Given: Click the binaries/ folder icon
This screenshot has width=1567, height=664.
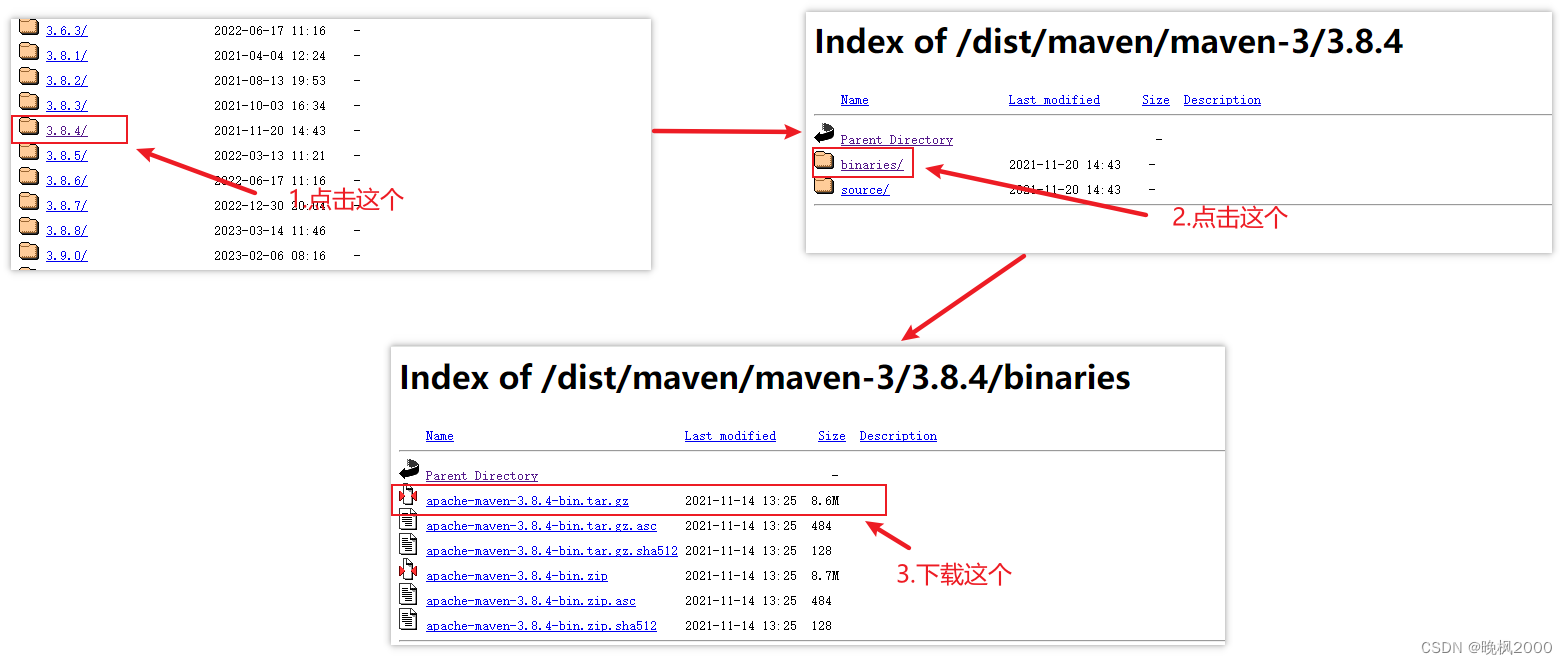Looking at the screenshot, I should [824, 162].
